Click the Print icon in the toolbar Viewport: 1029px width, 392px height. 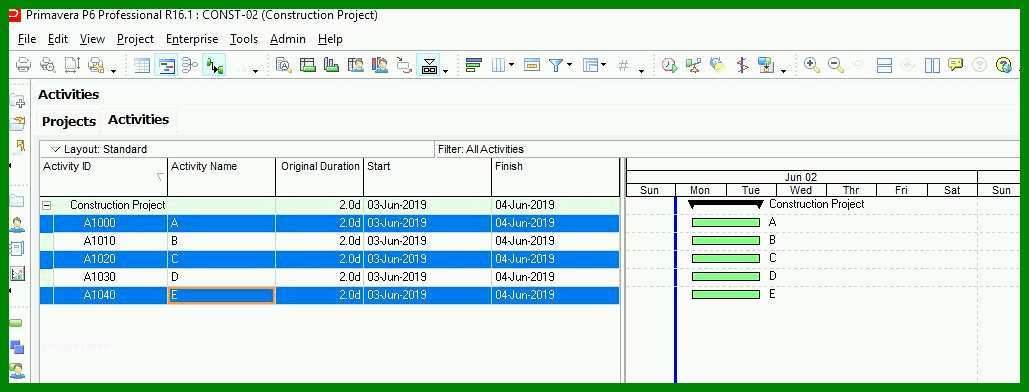[x=23, y=65]
